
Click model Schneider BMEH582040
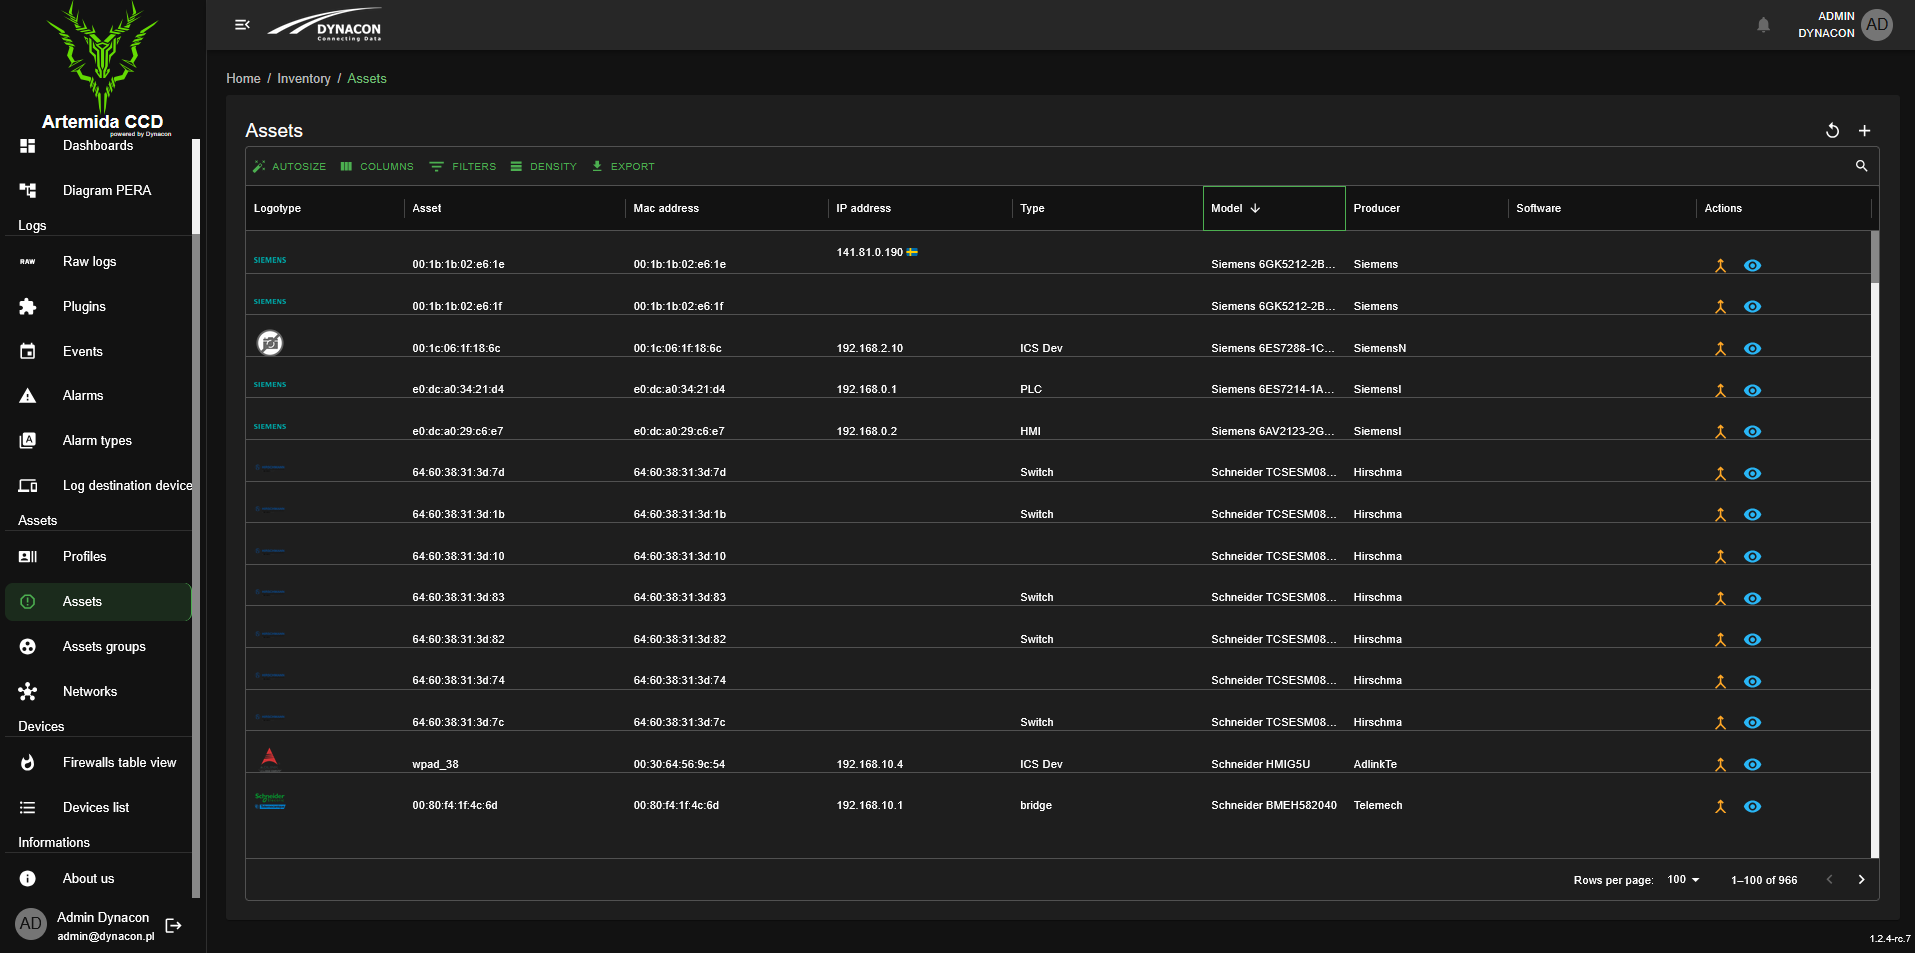pos(1274,805)
